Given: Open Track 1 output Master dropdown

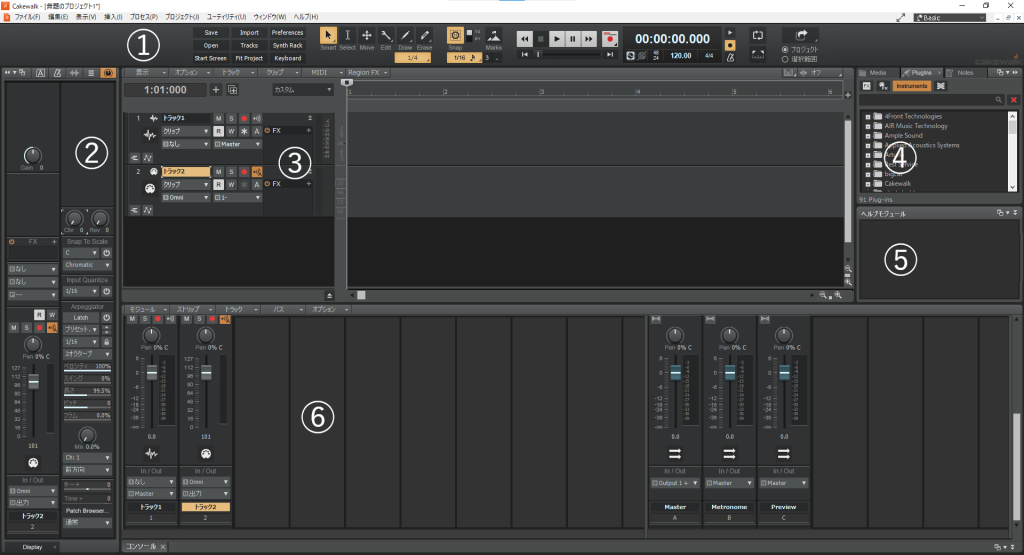Looking at the screenshot, I should [237, 144].
